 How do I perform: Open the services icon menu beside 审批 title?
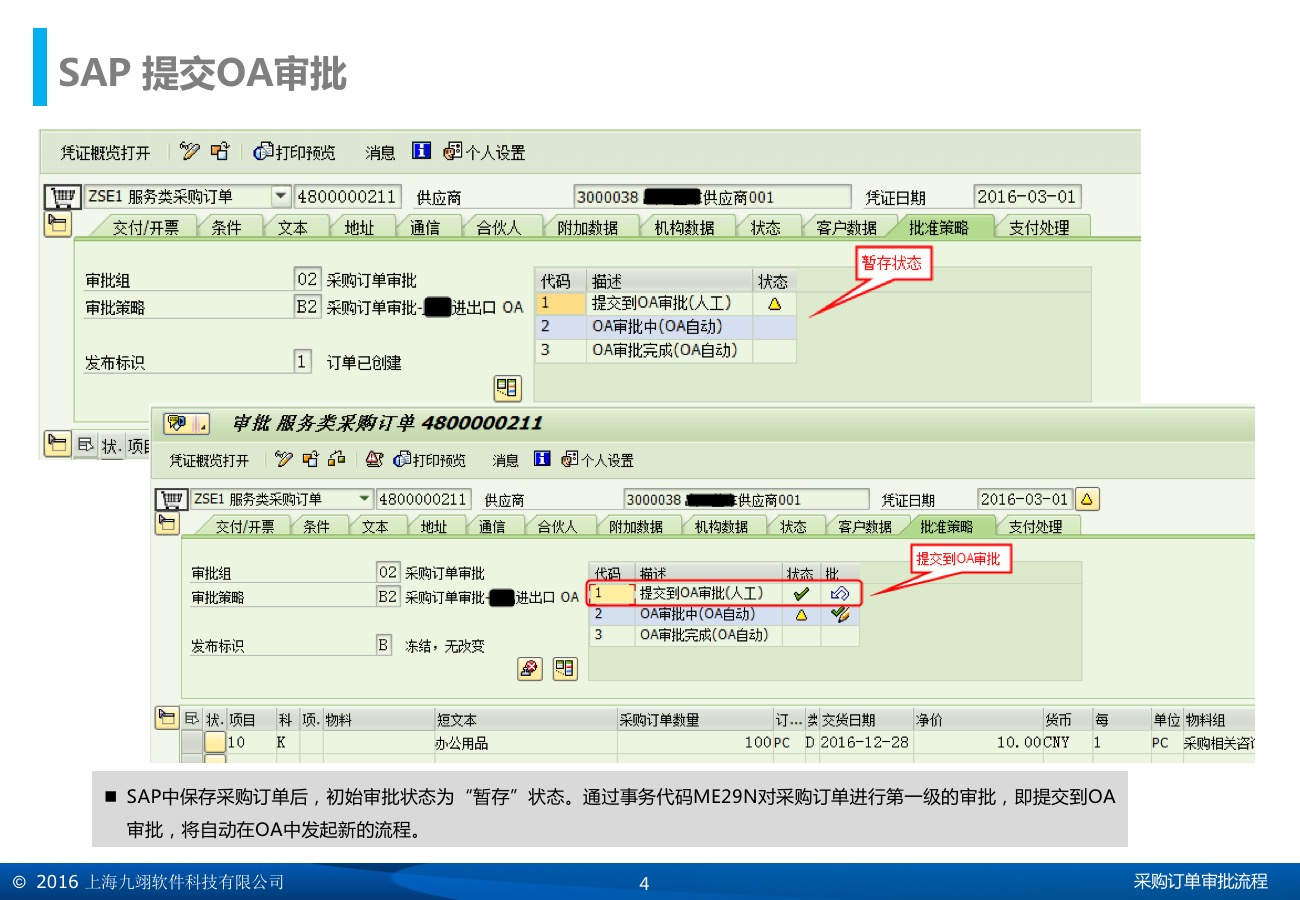(x=187, y=424)
